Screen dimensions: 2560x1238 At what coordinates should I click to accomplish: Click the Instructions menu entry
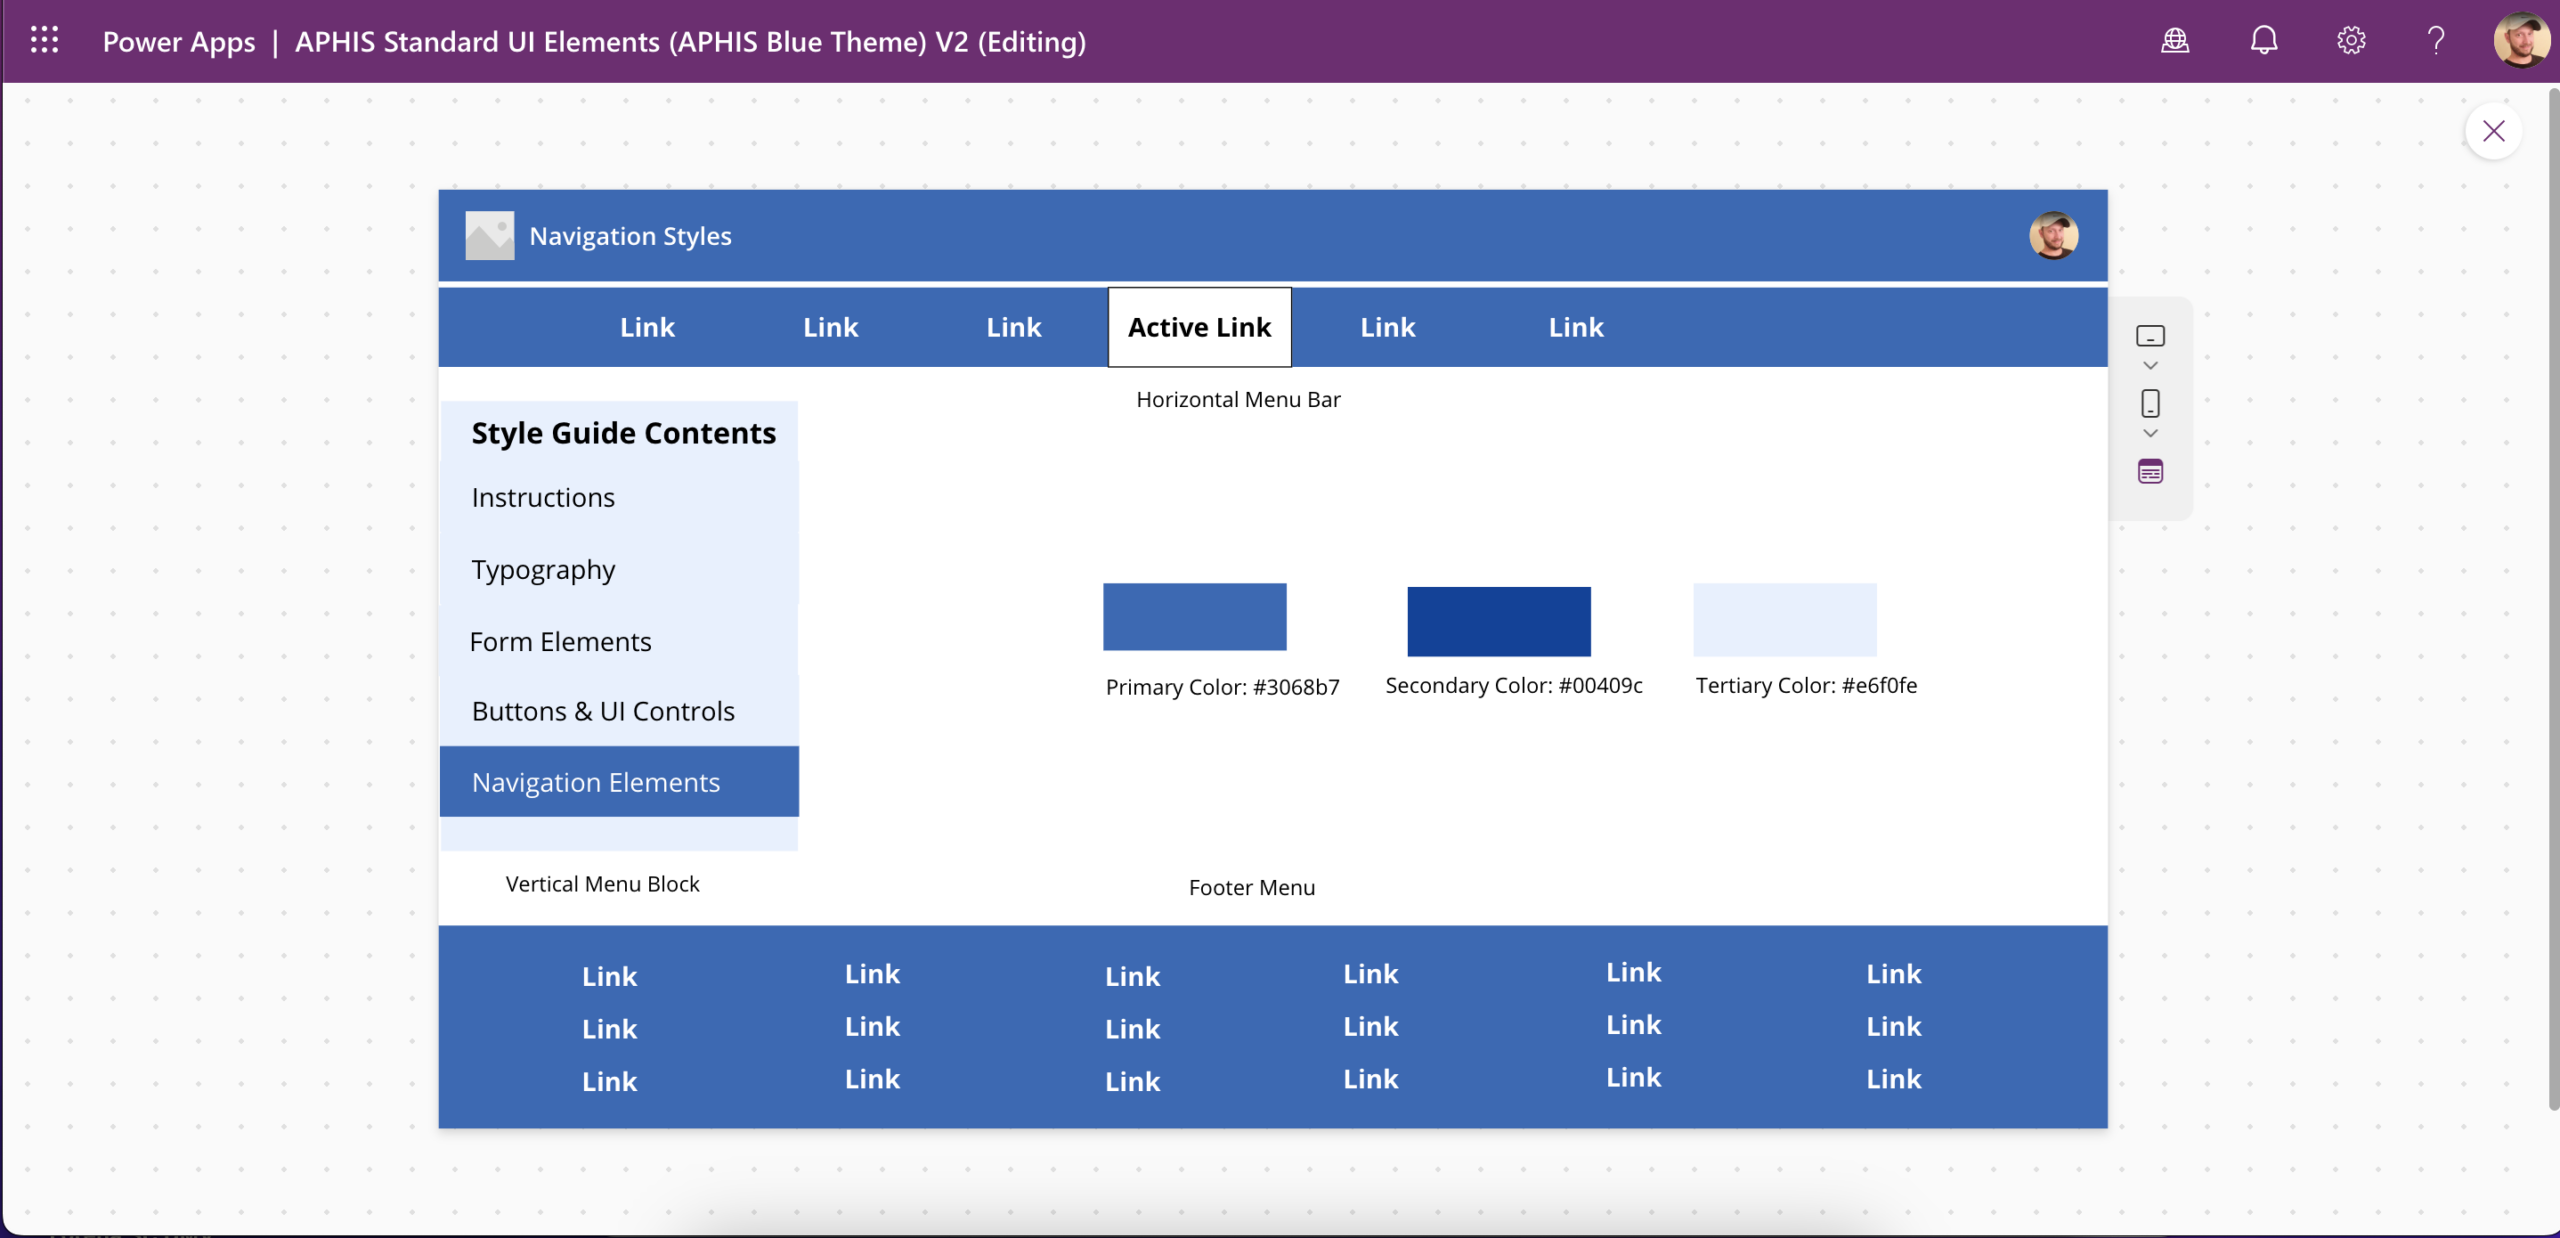pos(543,498)
